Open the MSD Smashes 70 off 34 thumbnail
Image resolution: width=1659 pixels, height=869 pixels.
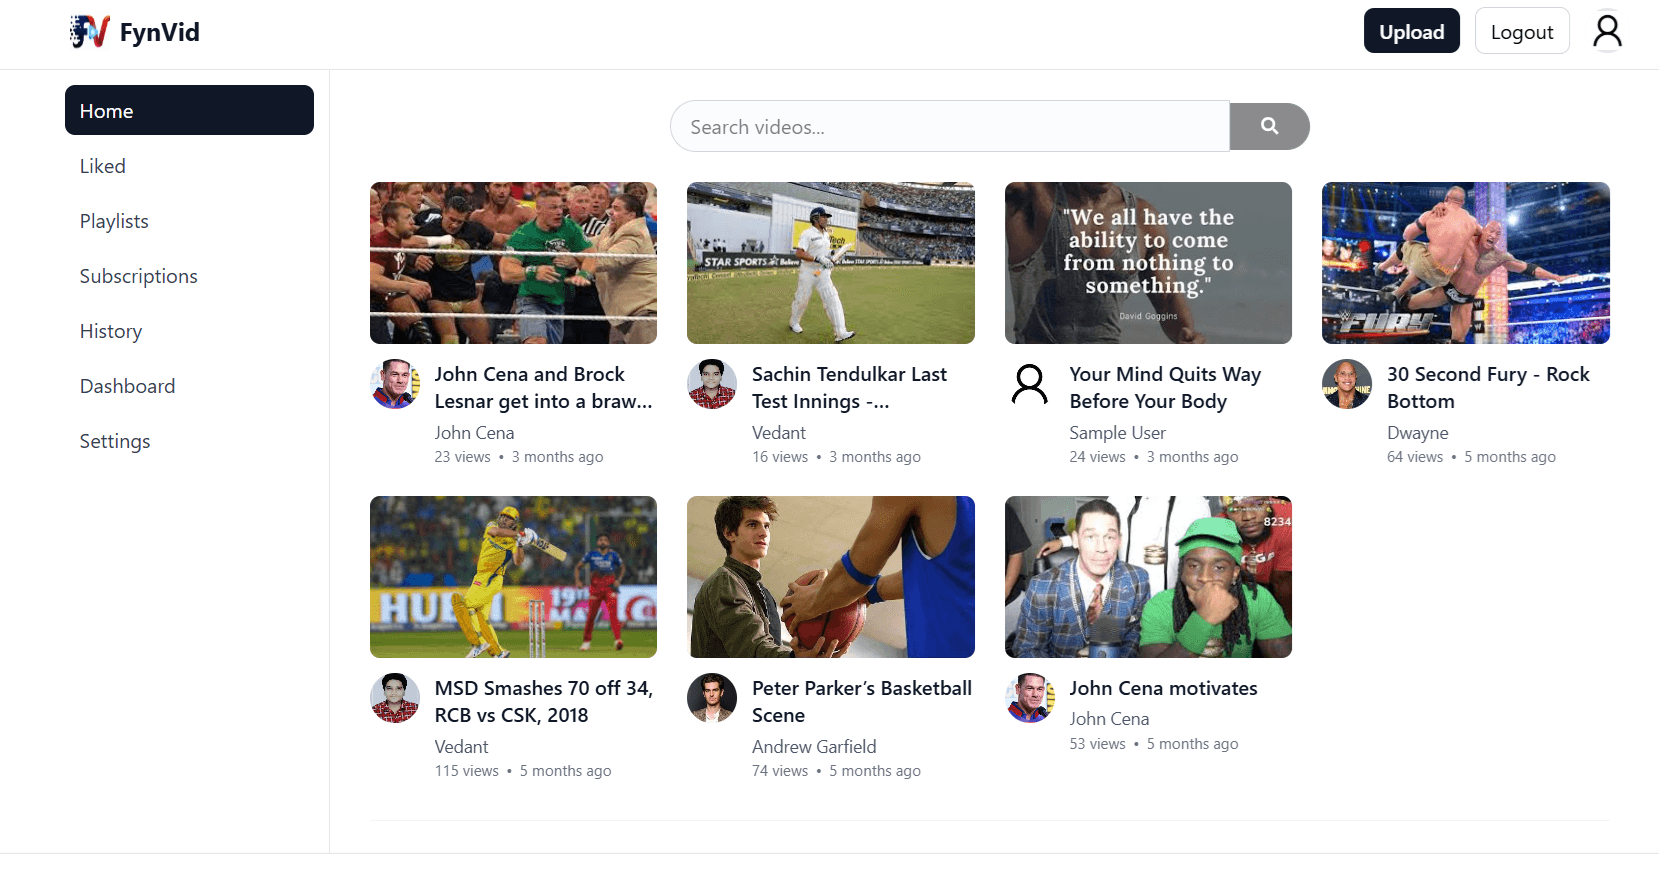(x=513, y=577)
